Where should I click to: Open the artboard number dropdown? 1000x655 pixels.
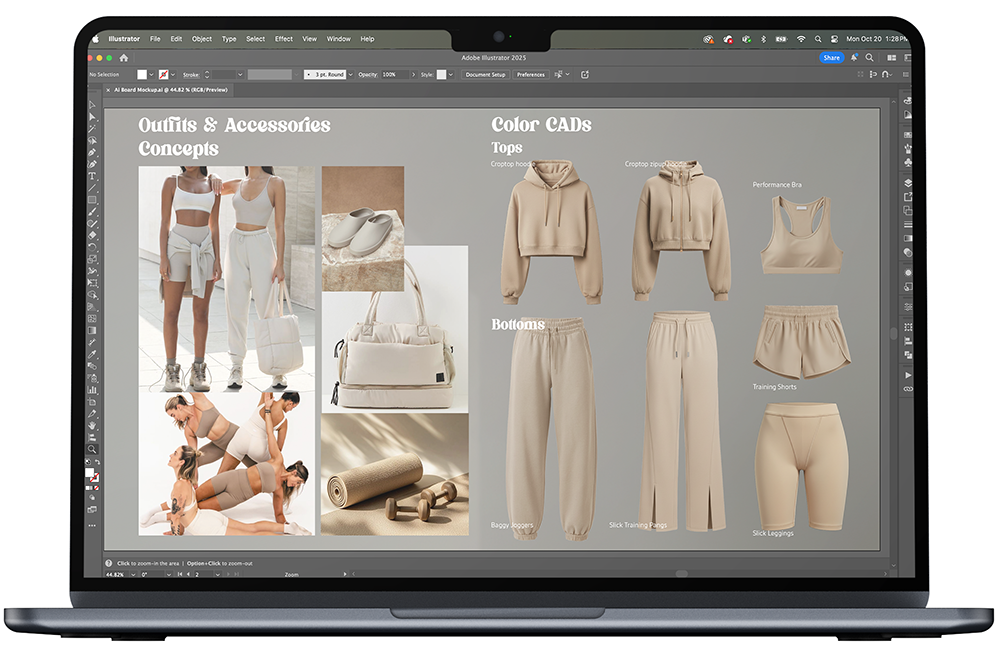(220, 575)
